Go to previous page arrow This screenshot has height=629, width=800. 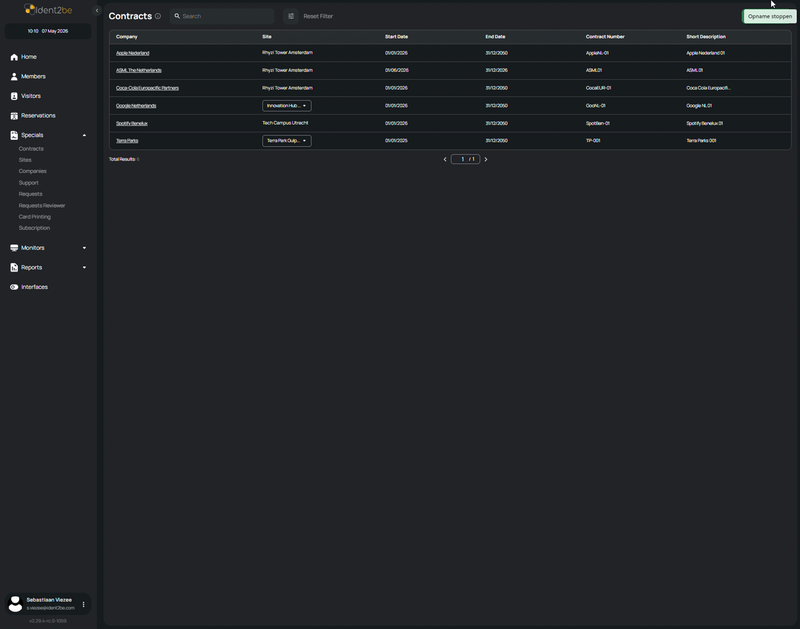(445, 160)
